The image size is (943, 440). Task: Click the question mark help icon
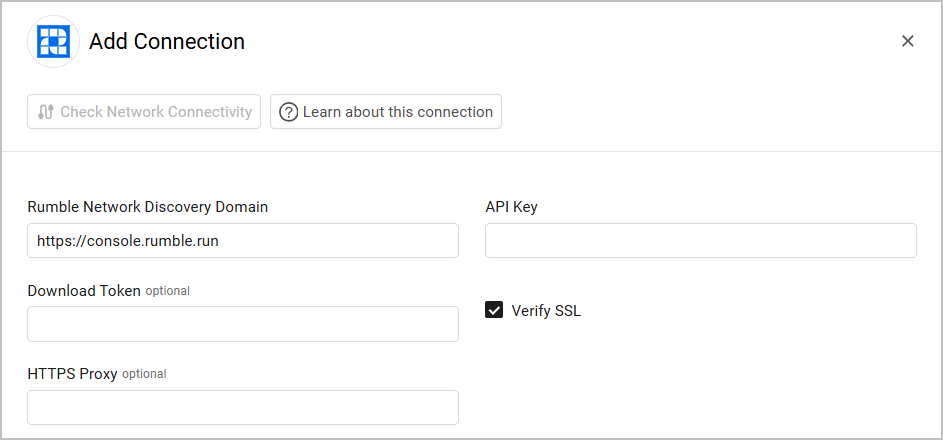pos(289,112)
